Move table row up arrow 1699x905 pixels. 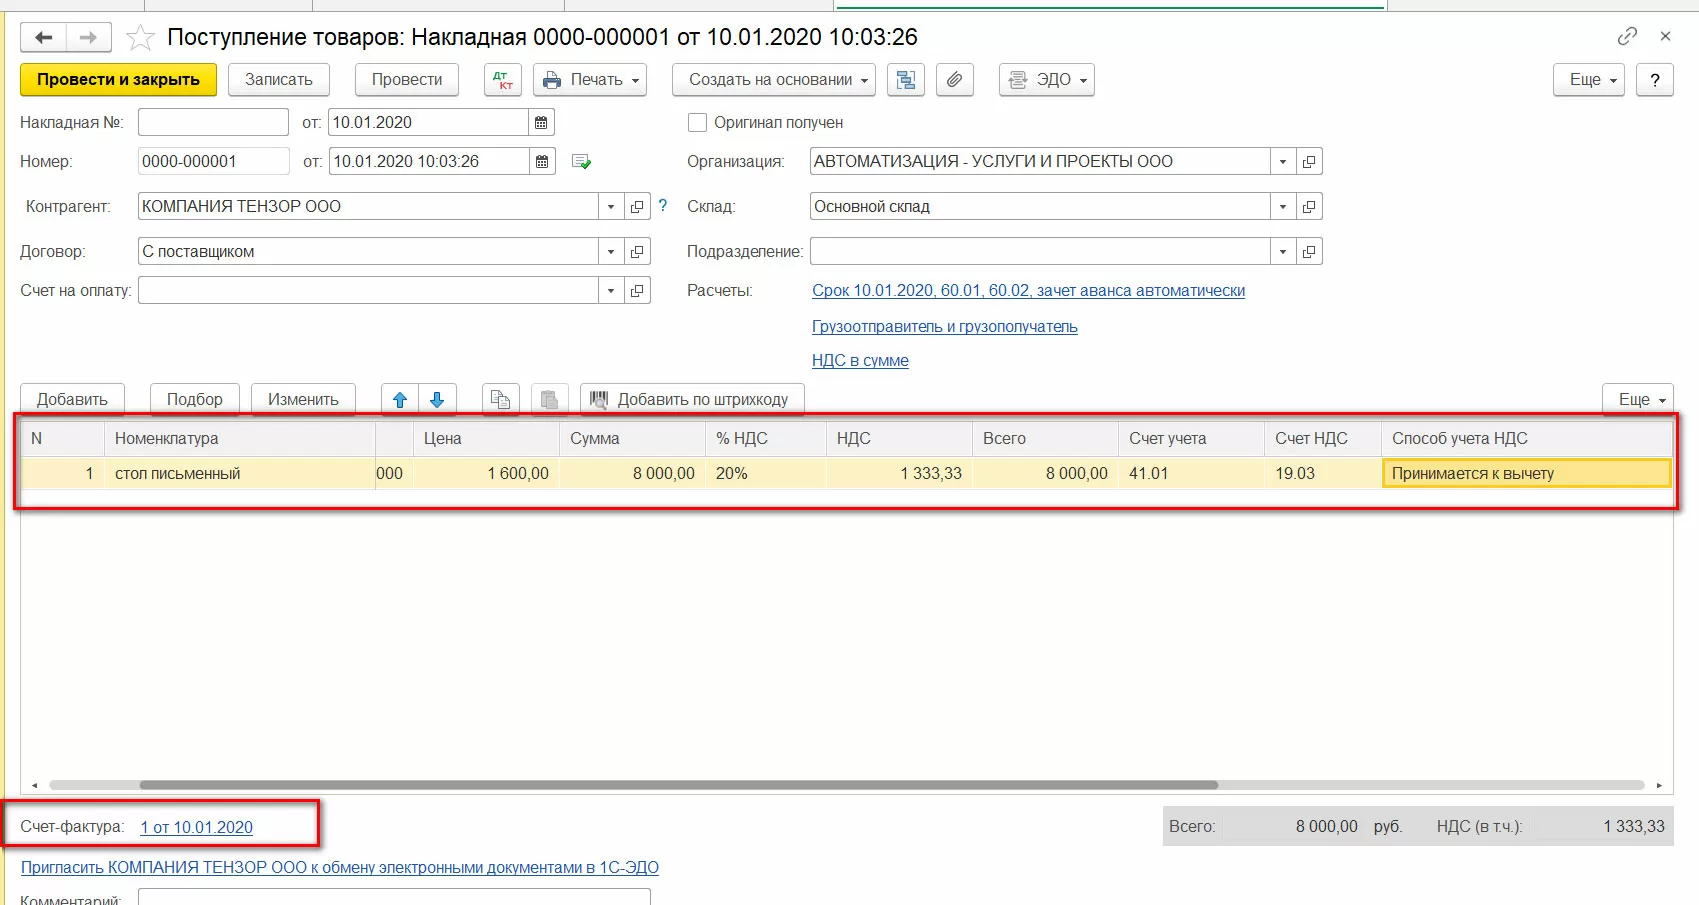click(400, 400)
